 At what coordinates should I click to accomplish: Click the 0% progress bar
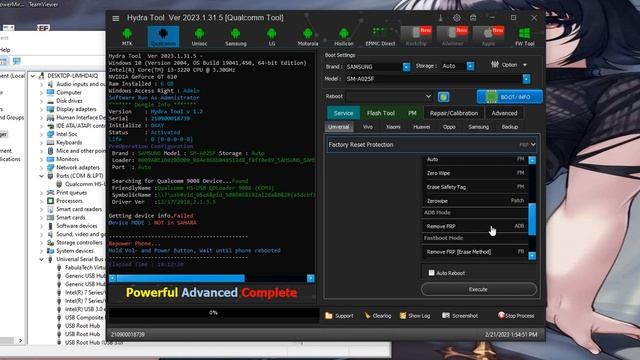tap(213, 313)
